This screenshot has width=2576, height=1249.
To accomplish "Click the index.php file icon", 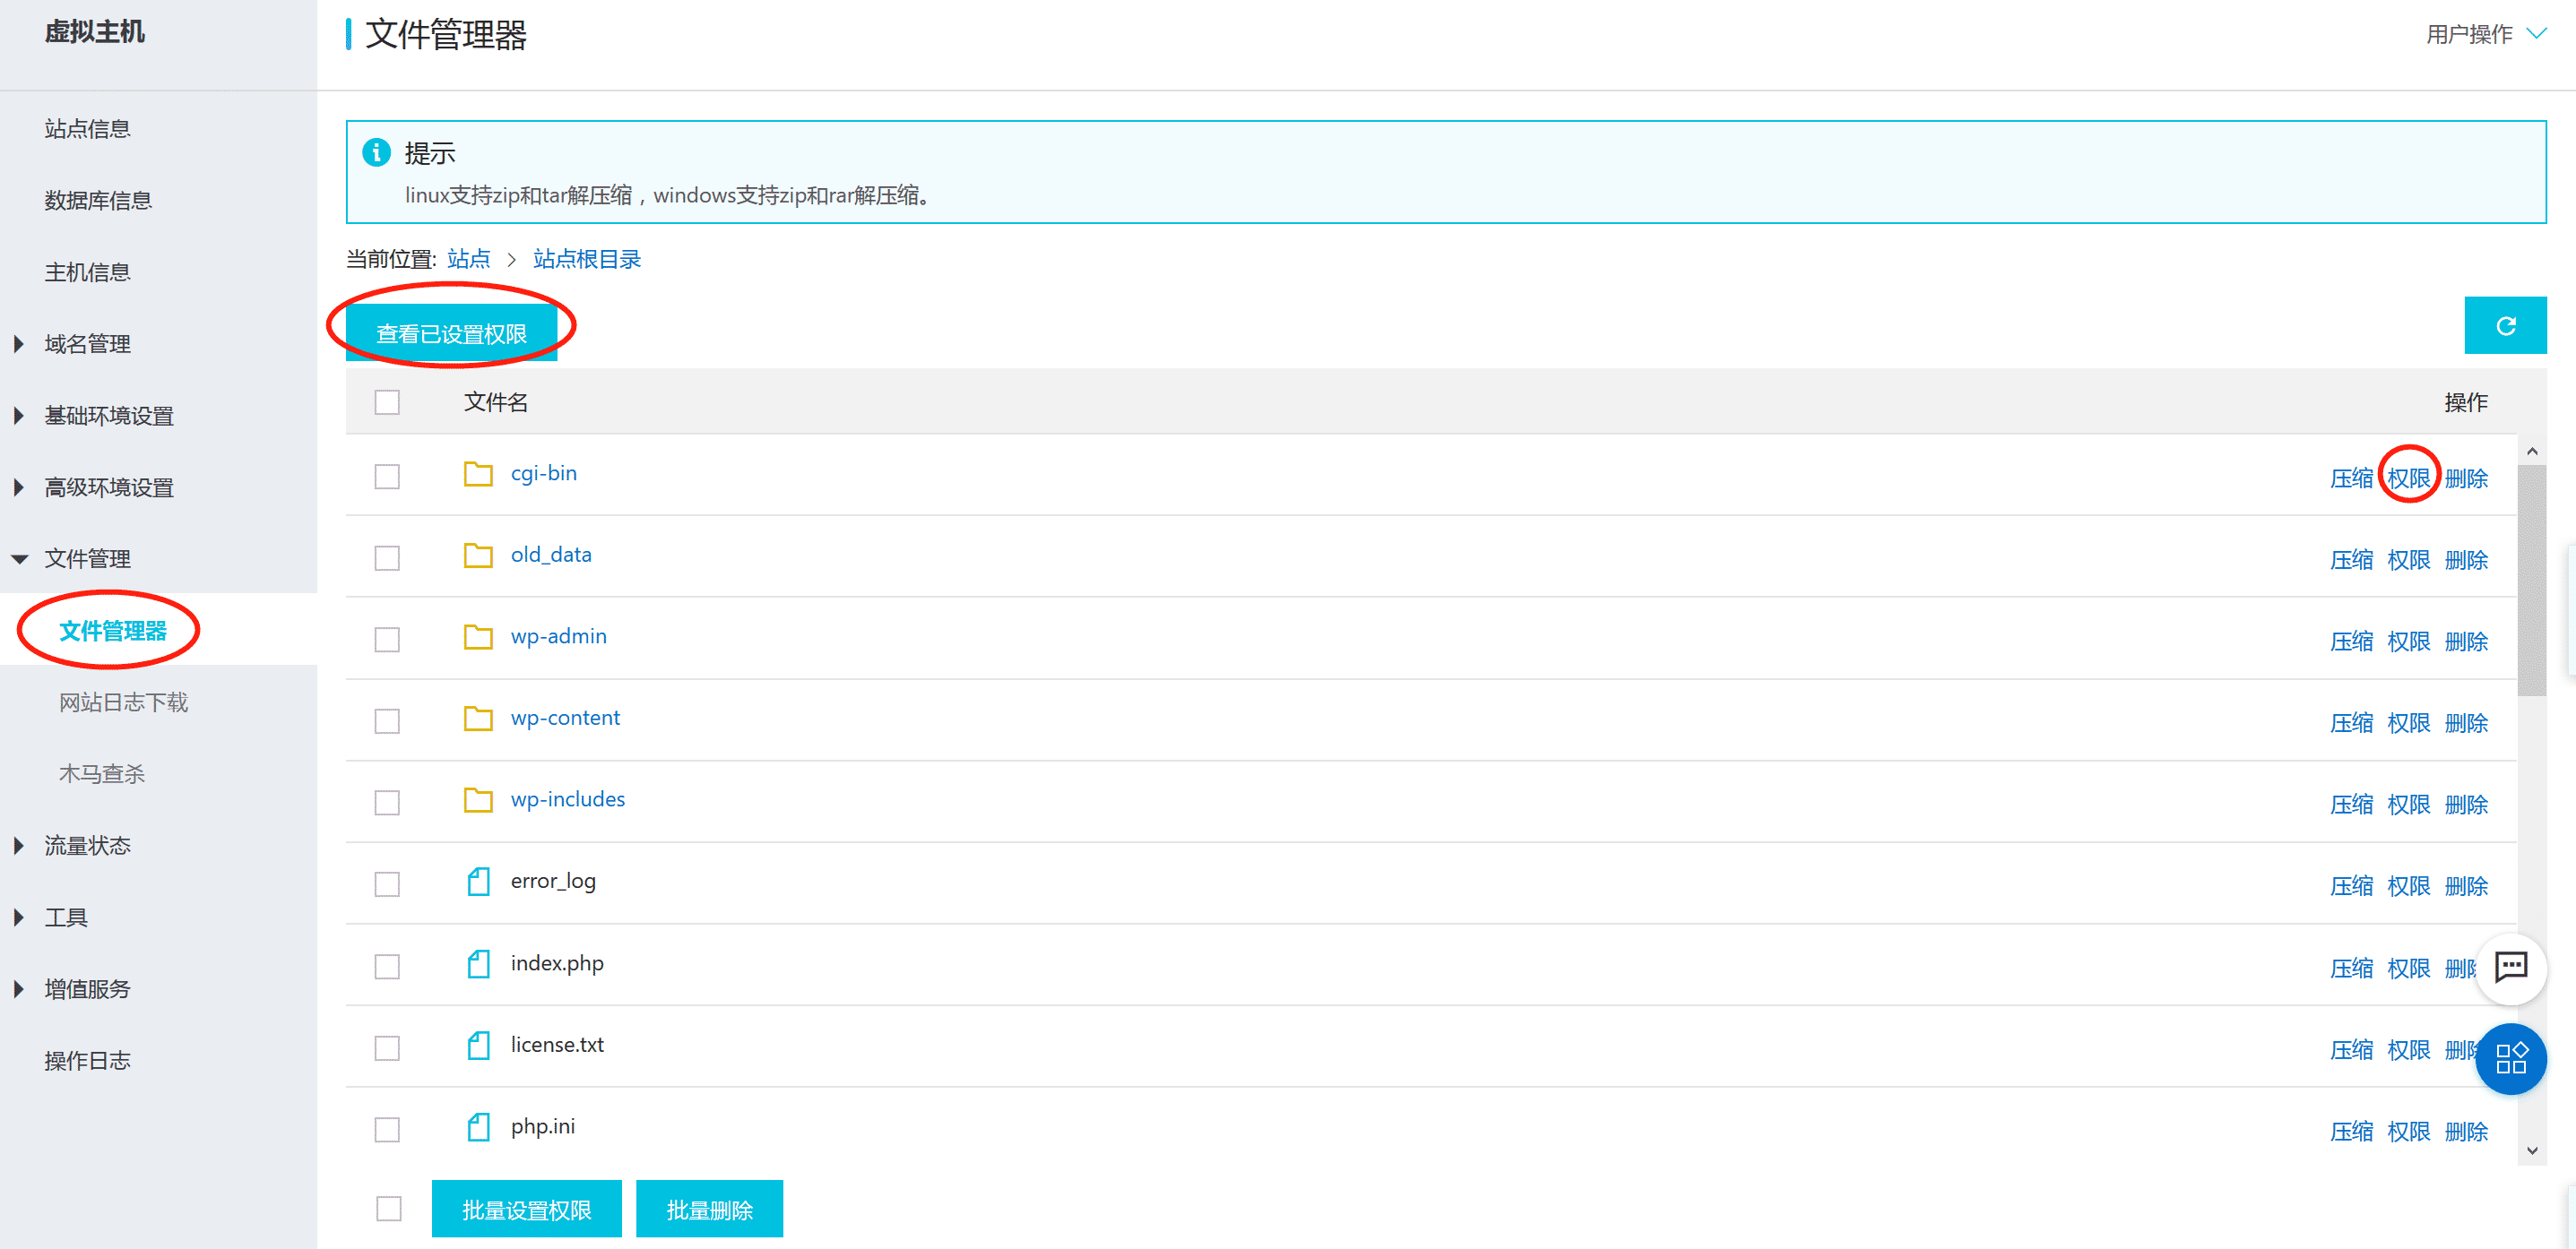I will tap(479, 964).
